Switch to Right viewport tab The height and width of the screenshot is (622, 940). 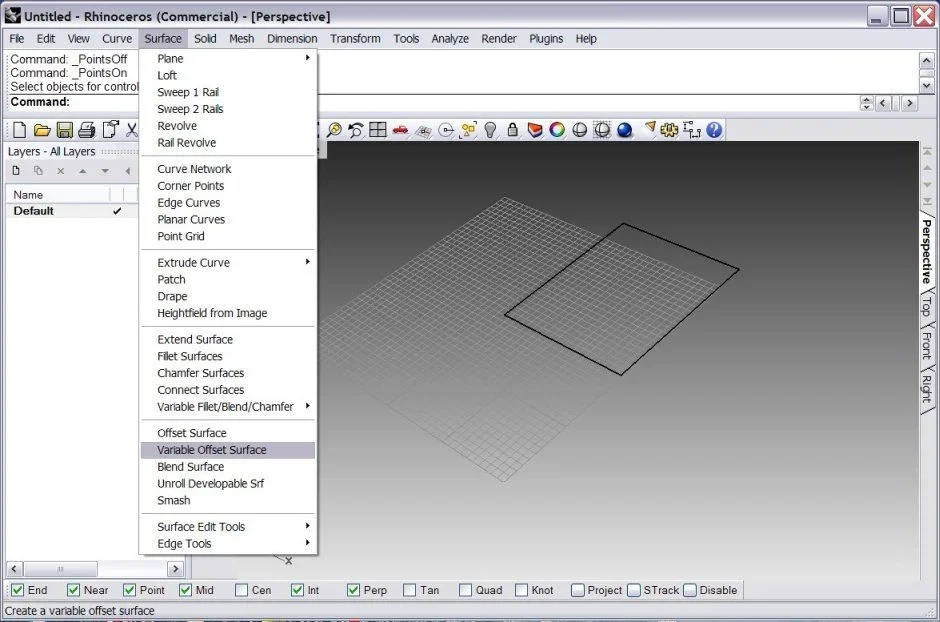926,388
